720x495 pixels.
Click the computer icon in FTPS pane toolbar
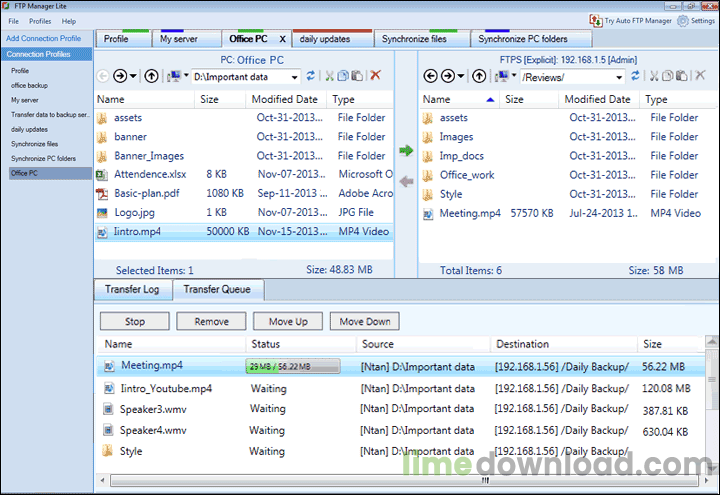coord(502,76)
